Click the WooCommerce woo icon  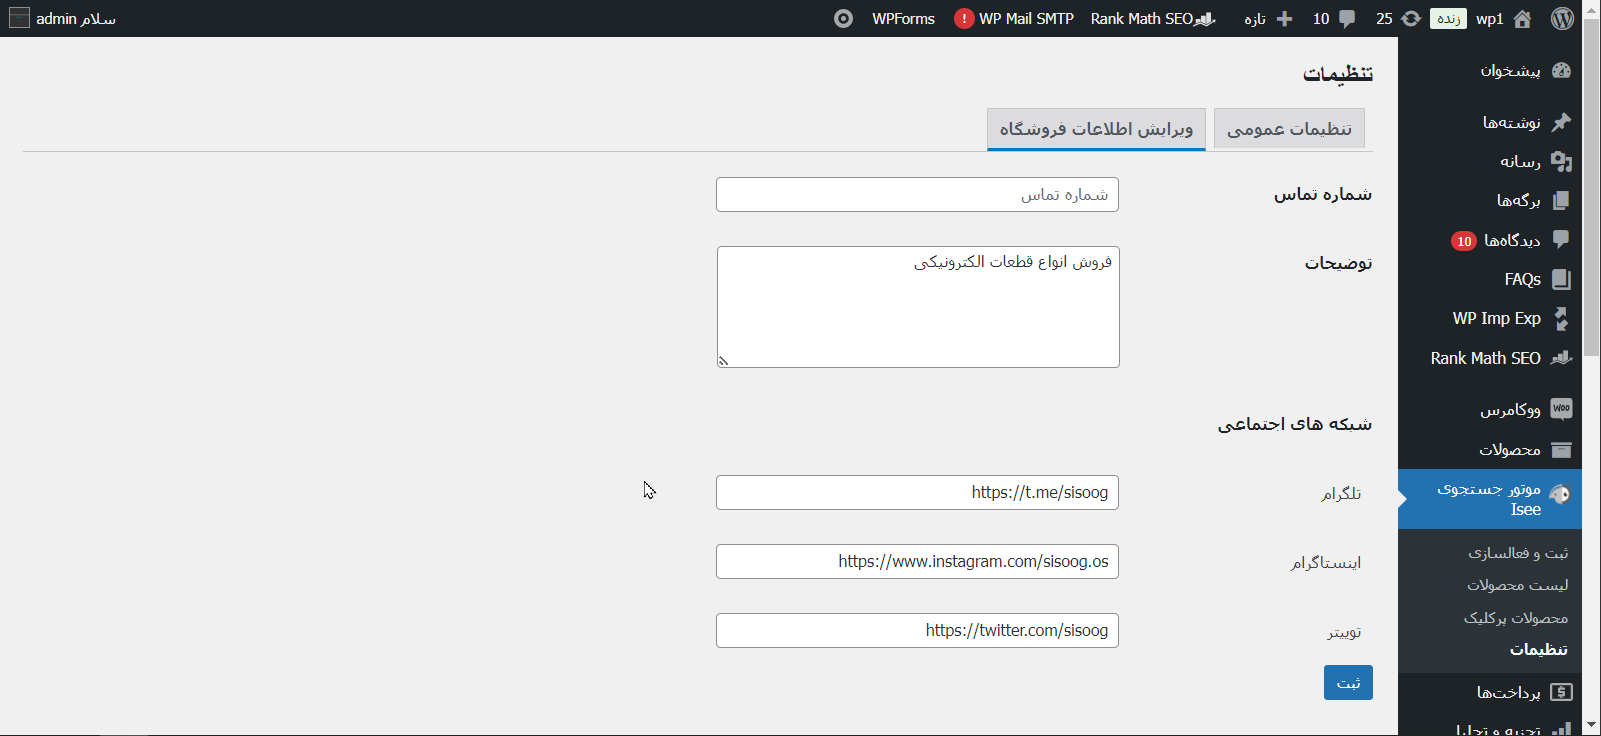(1561, 409)
